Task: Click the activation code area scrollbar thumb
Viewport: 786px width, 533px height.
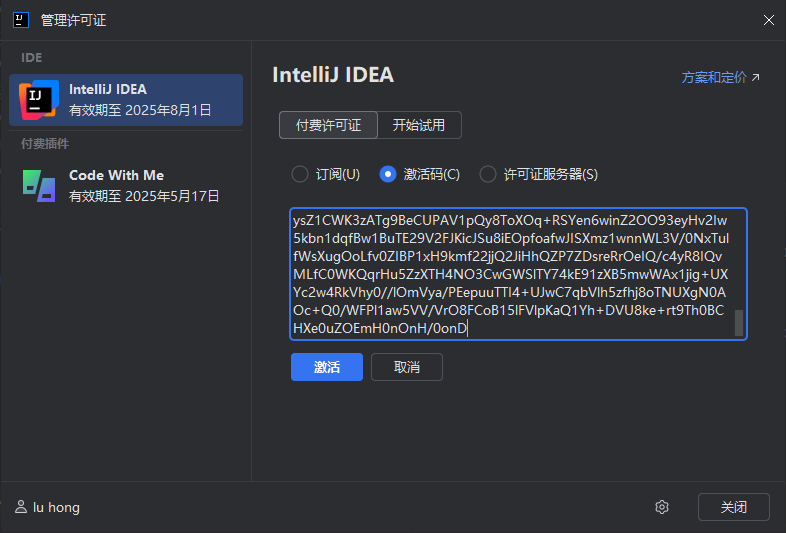Action: pos(738,323)
